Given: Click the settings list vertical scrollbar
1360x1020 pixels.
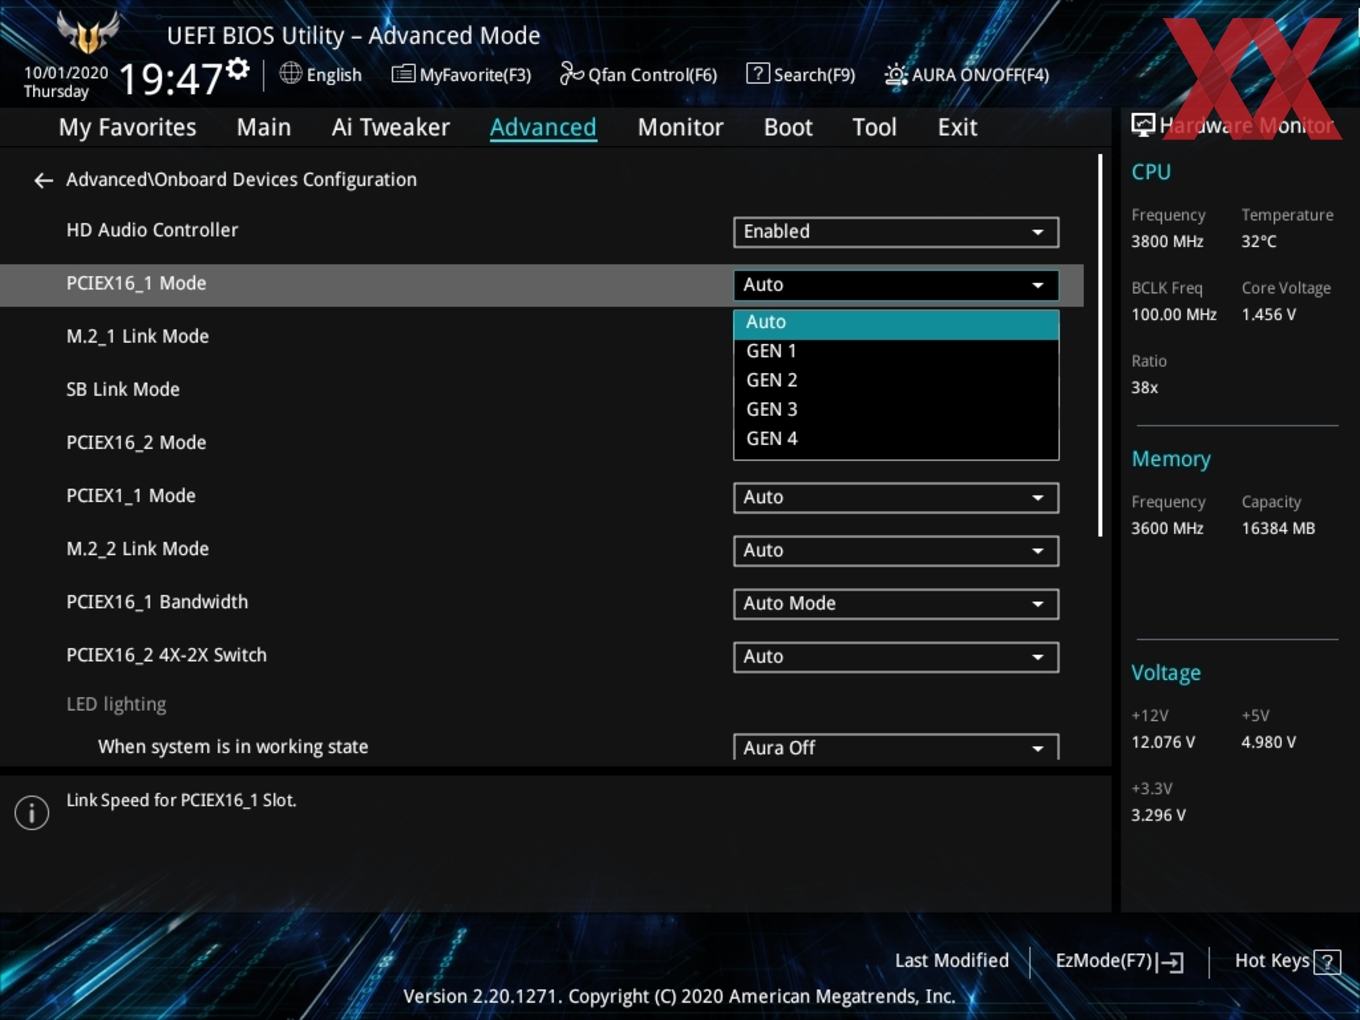Looking at the screenshot, I should pos(1100,345).
